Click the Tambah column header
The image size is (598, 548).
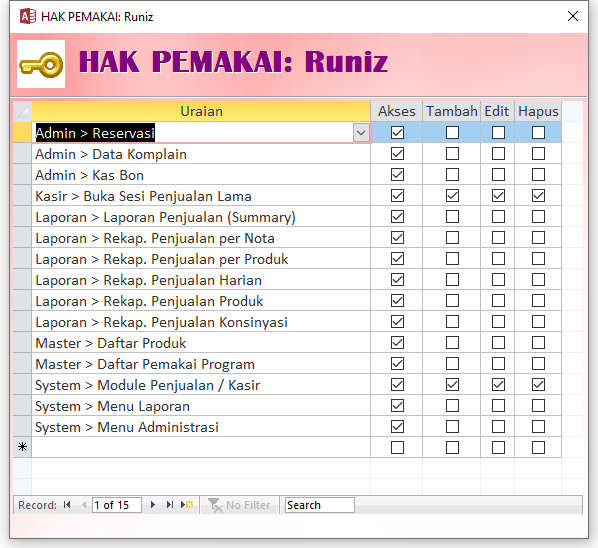[x=452, y=111]
